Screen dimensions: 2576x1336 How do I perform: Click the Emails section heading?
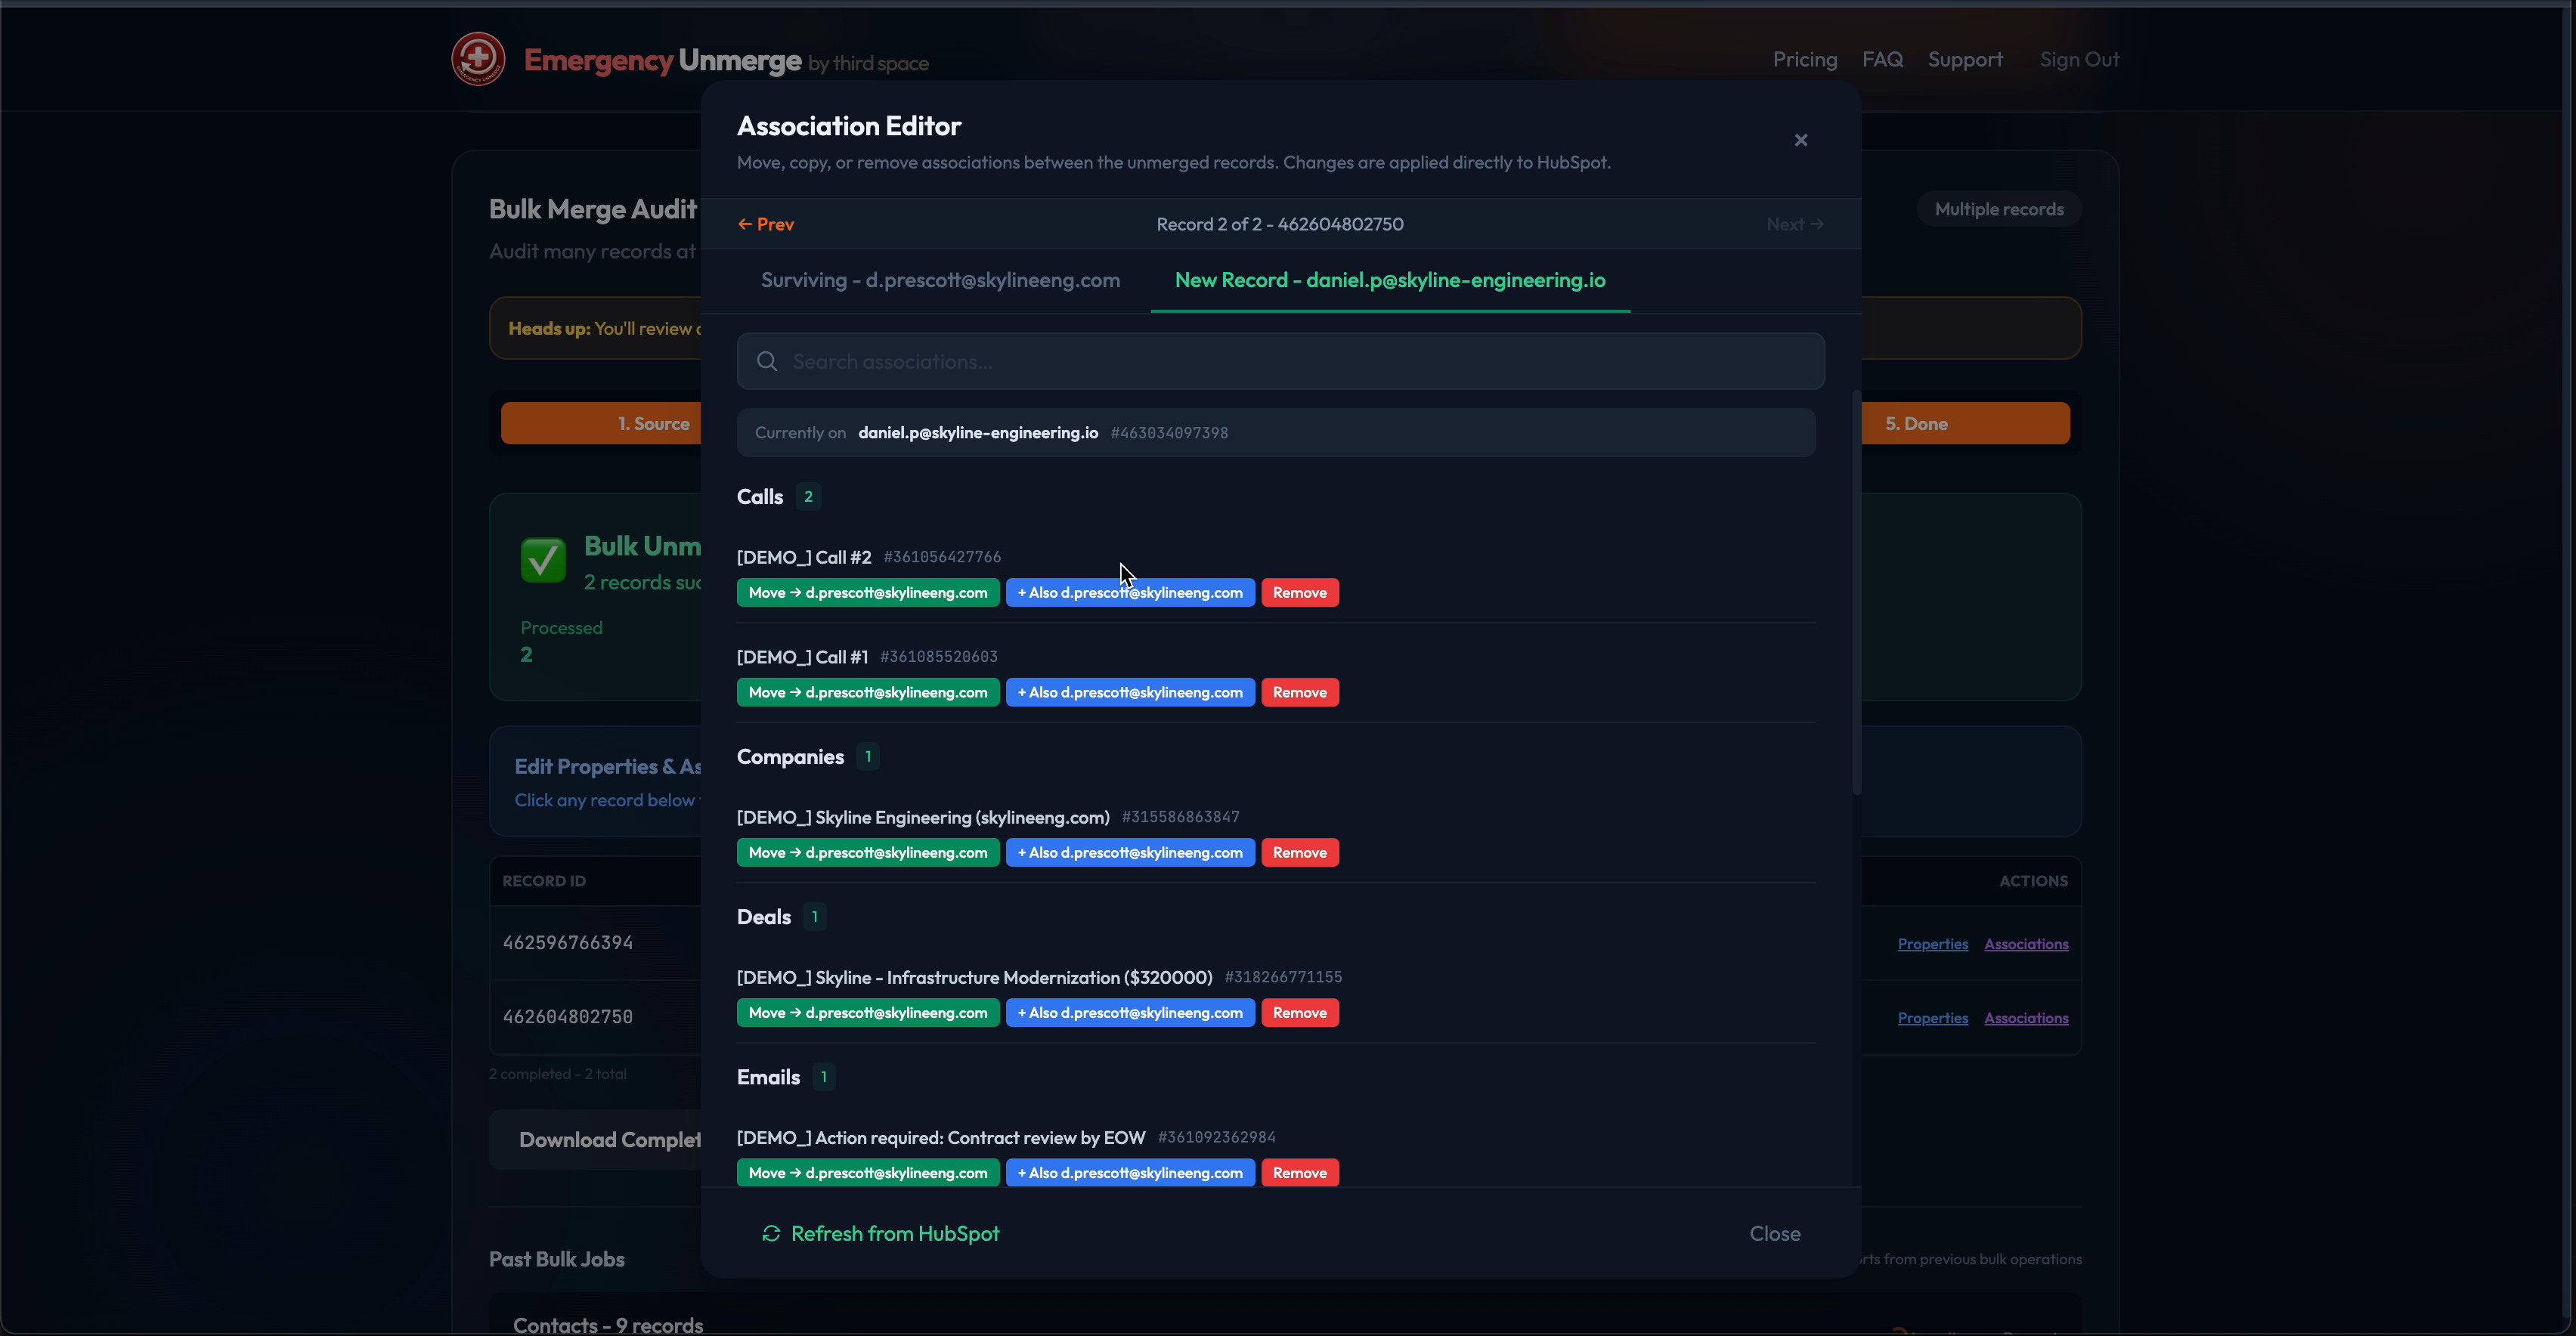768,1077
